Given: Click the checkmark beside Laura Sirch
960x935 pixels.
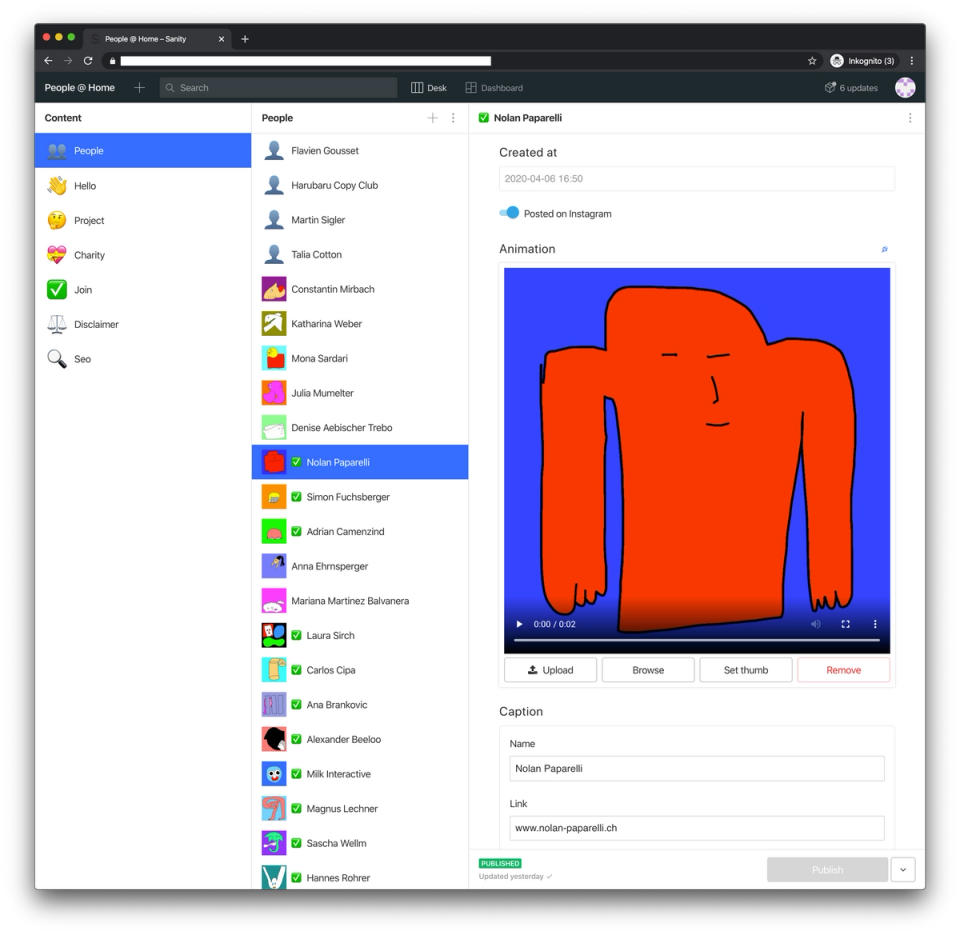Looking at the screenshot, I should pos(296,635).
